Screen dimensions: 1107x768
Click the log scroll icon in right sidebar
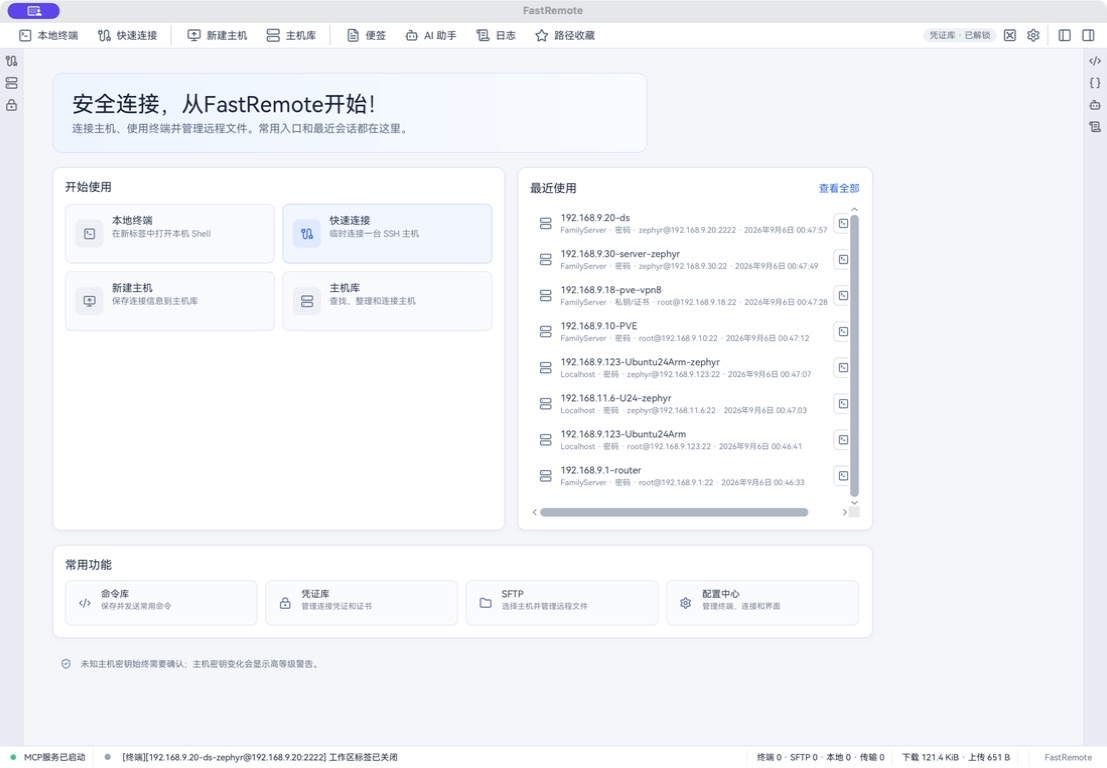[1095, 127]
